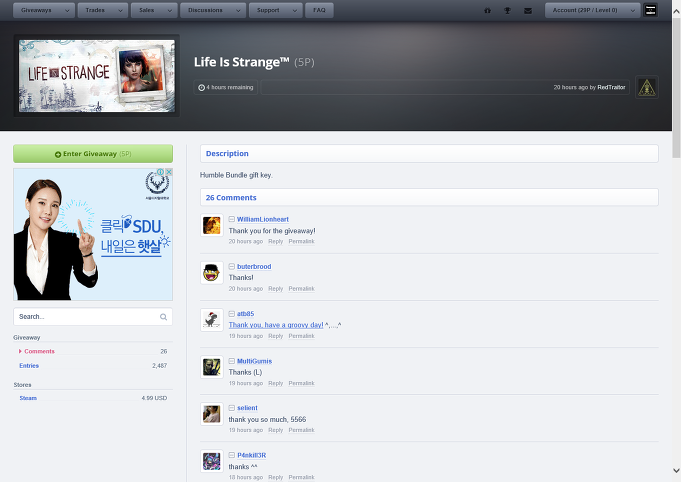The width and height of the screenshot is (681, 482).
Task: Click the Life Is Strange banner image
Action: point(96,76)
